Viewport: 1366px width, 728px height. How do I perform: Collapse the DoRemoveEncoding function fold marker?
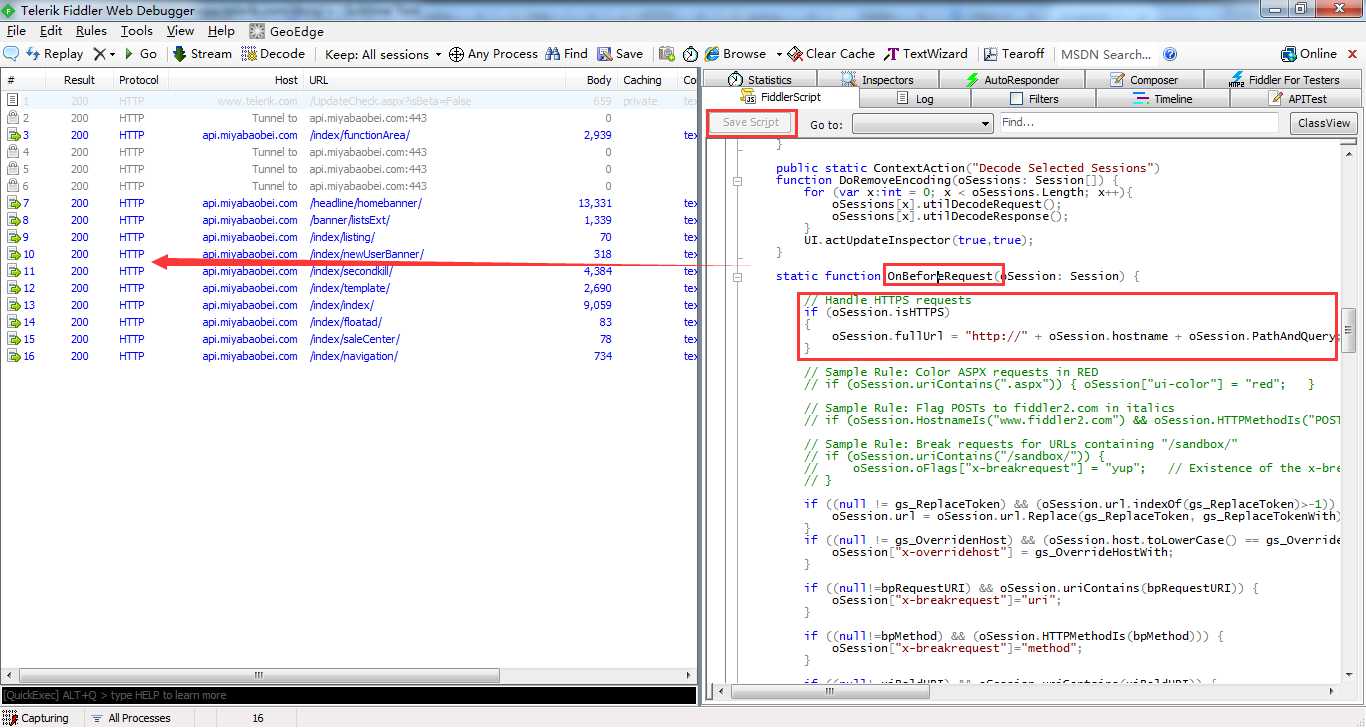pyautogui.click(x=737, y=181)
